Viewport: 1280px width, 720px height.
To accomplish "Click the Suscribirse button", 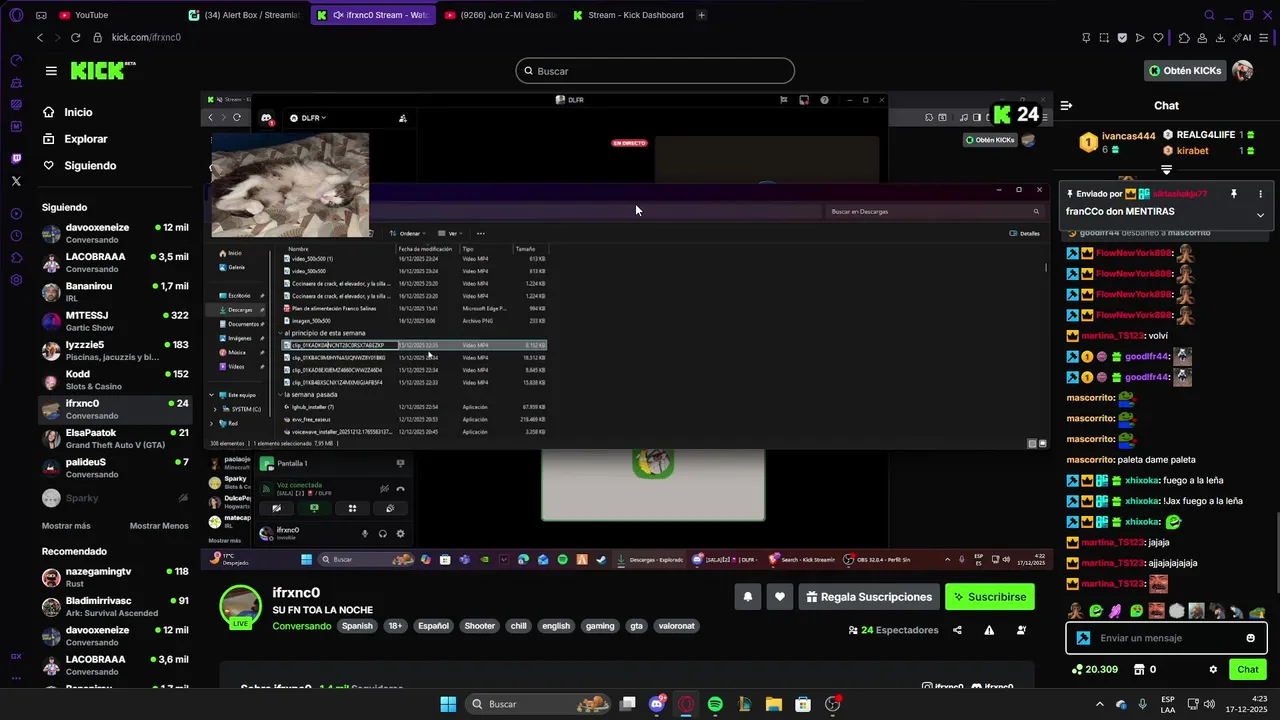I will click(x=989, y=597).
